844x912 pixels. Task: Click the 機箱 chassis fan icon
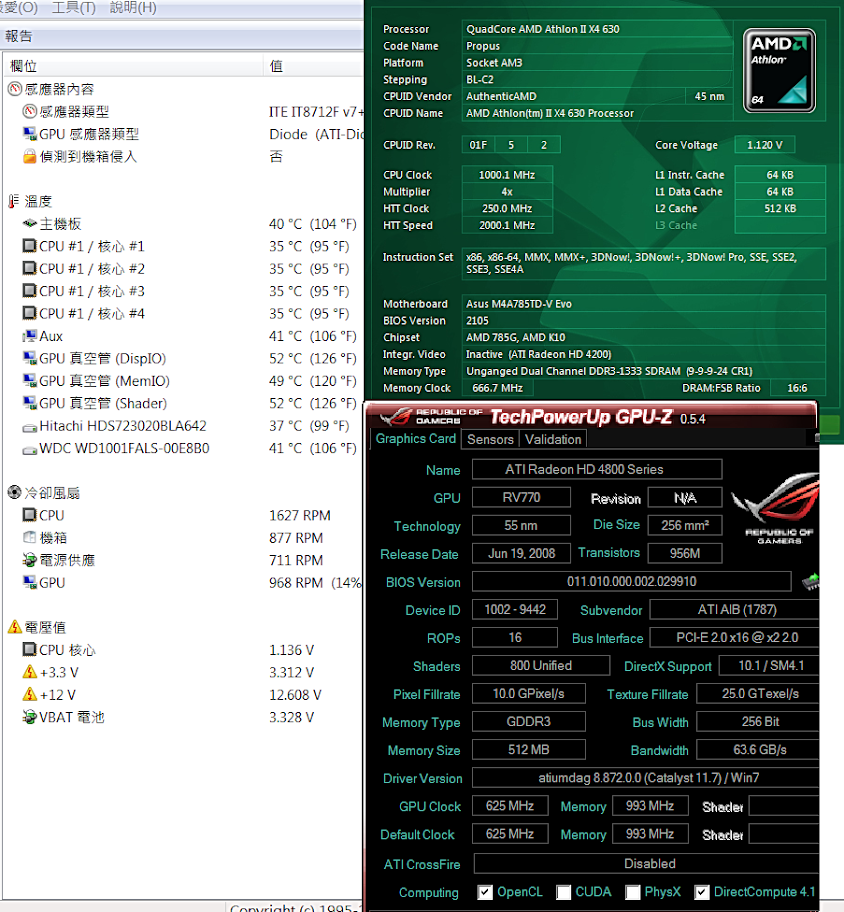(x=29, y=537)
